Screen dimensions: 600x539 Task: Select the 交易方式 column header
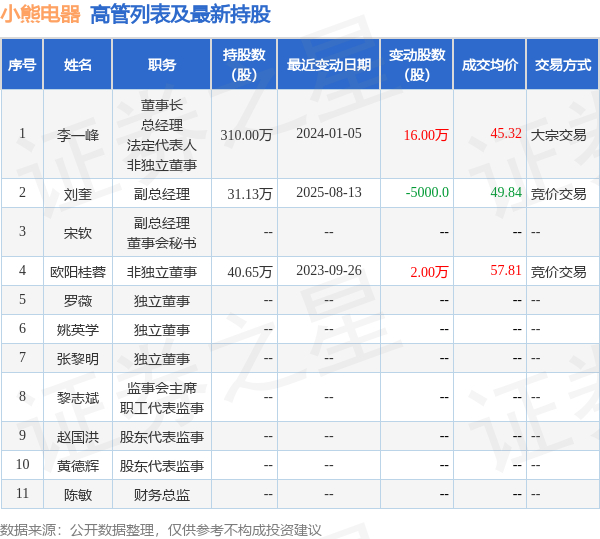coord(563,65)
